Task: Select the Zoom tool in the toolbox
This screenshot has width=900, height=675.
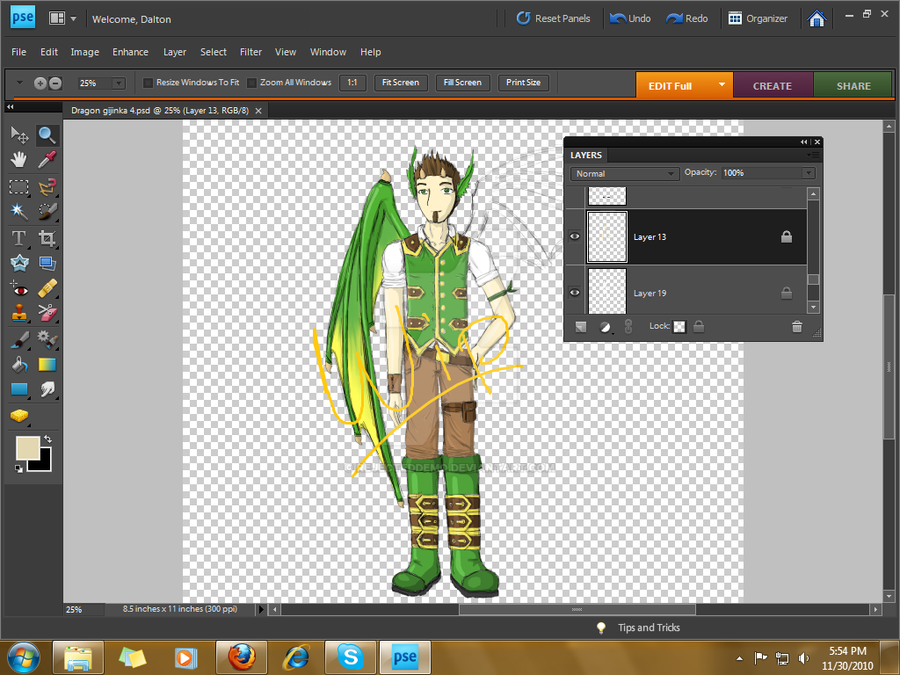Action: pos(46,135)
